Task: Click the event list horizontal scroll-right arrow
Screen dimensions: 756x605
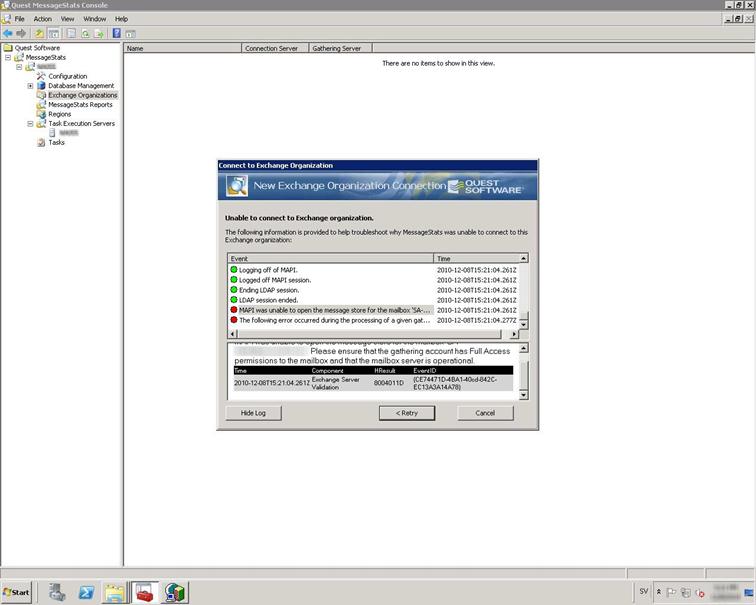Action: (x=514, y=334)
